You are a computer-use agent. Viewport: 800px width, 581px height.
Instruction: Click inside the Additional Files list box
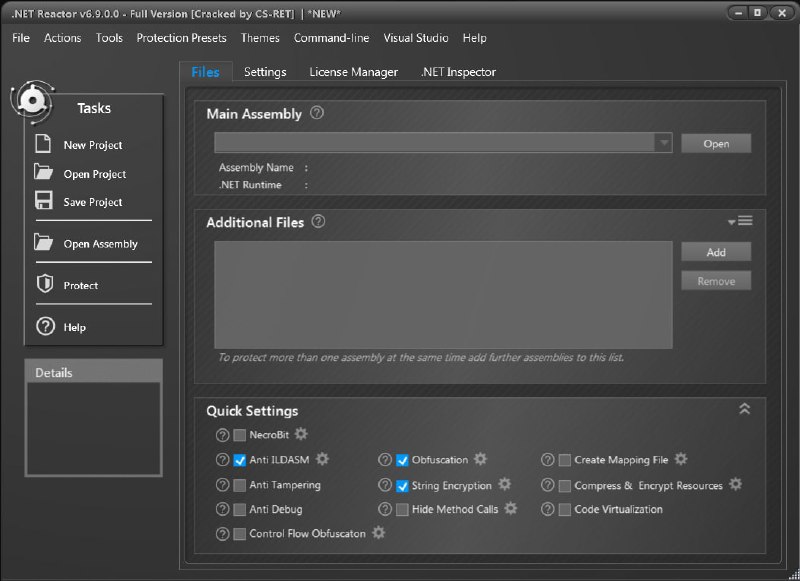coord(443,295)
